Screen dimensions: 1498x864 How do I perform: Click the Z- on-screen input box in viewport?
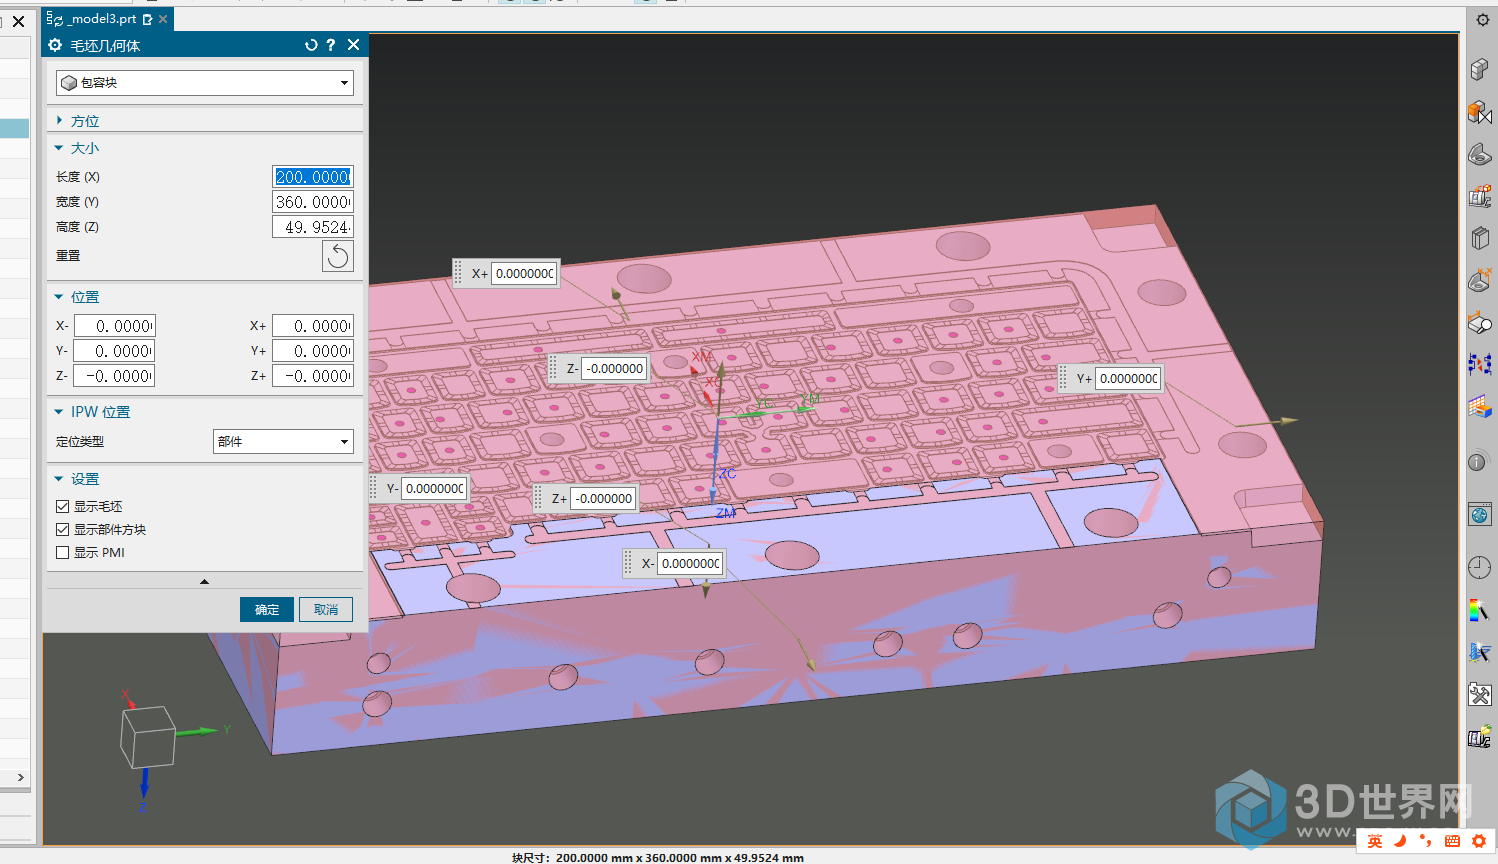click(615, 369)
